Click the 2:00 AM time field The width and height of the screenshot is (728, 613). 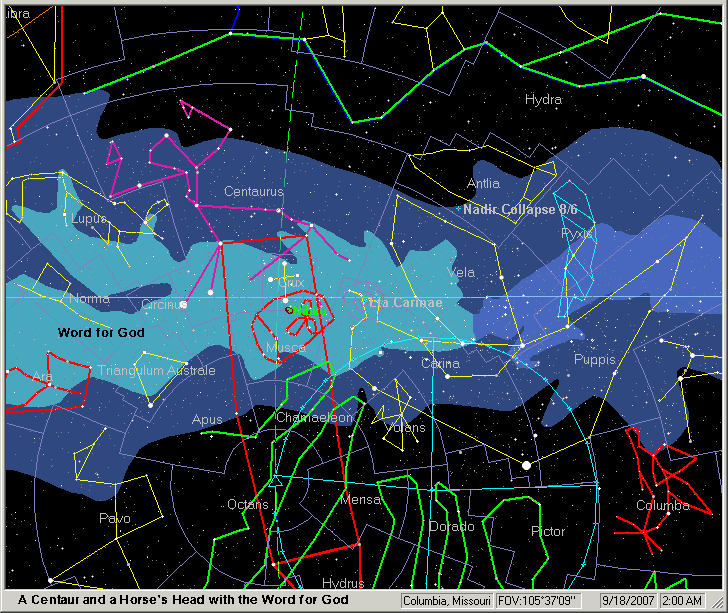click(x=690, y=601)
